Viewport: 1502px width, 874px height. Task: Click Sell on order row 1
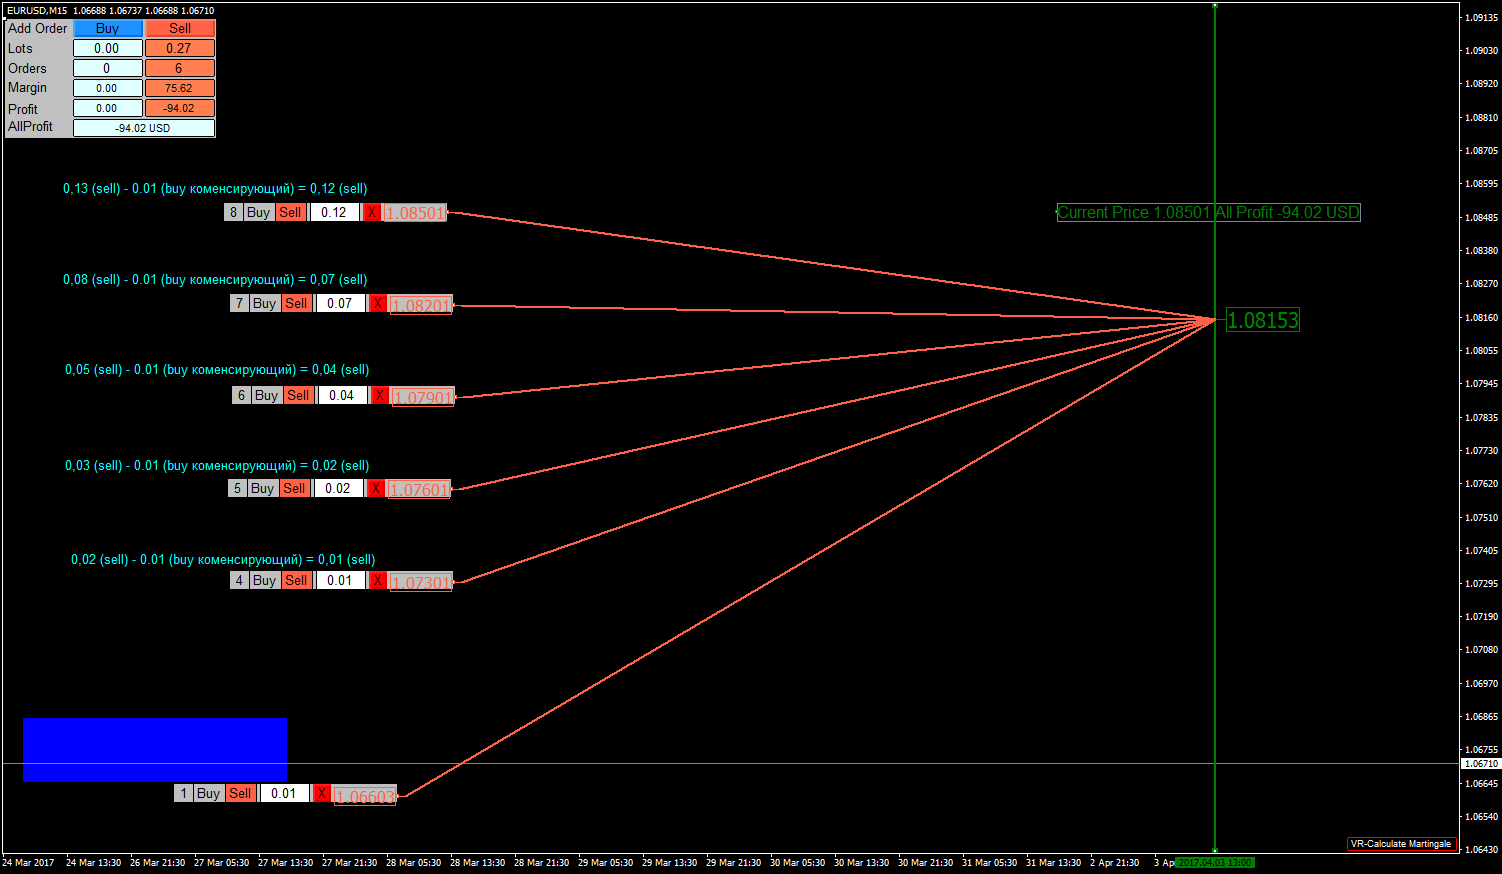pyautogui.click(x=240, y=793)
